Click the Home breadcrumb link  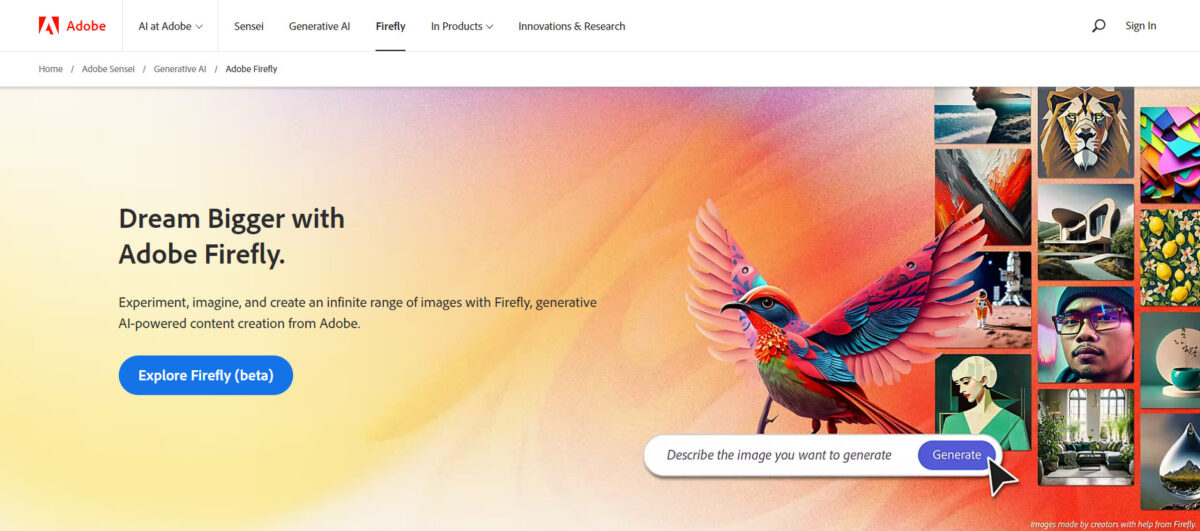click(x=50, y=69)
